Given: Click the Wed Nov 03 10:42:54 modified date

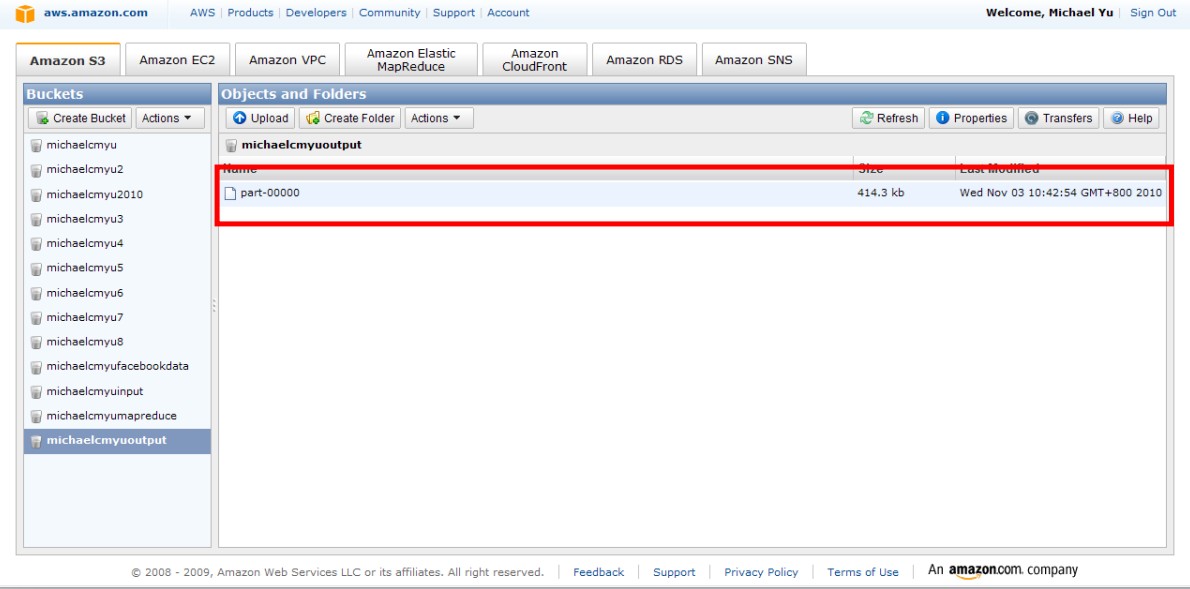Looking at the screenshot, I should pyautogui.click(x=1060, y=194).
